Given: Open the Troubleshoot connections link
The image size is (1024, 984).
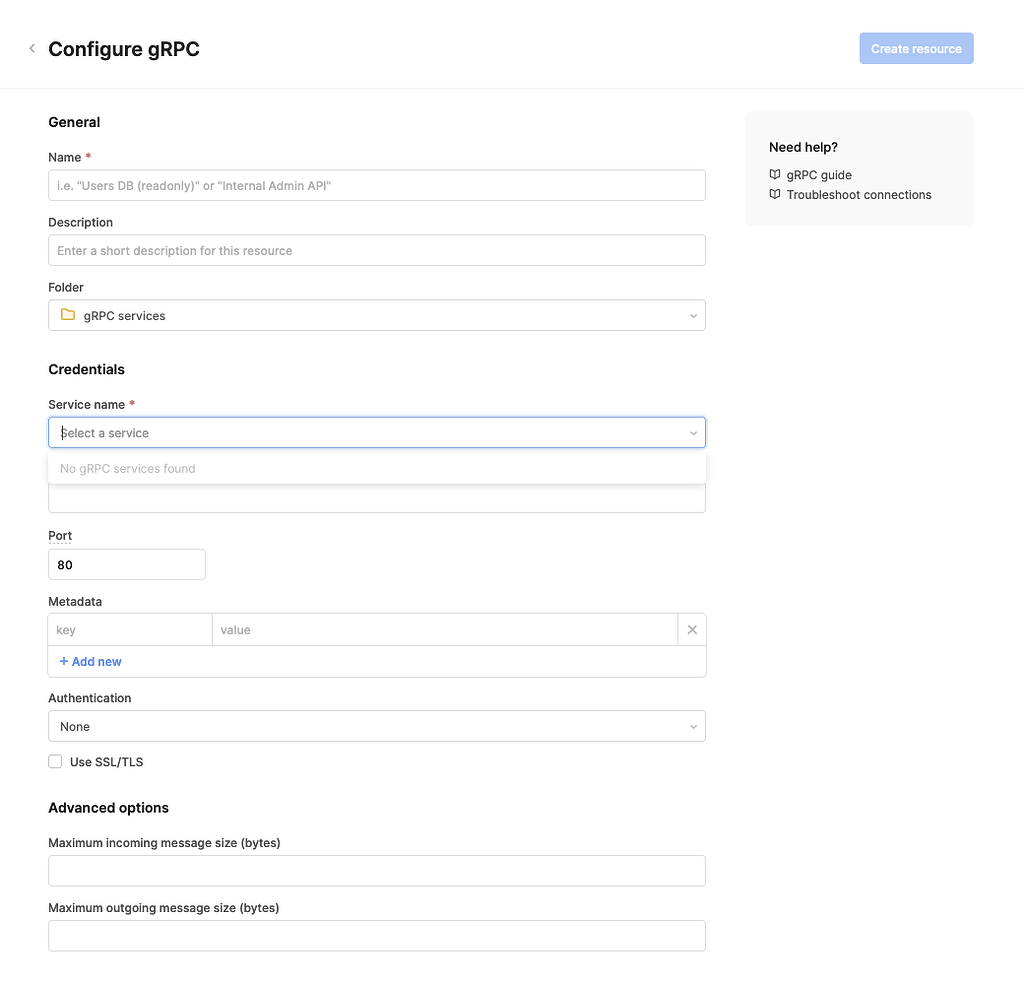Looking at the screenshot, I should point(859,194).
